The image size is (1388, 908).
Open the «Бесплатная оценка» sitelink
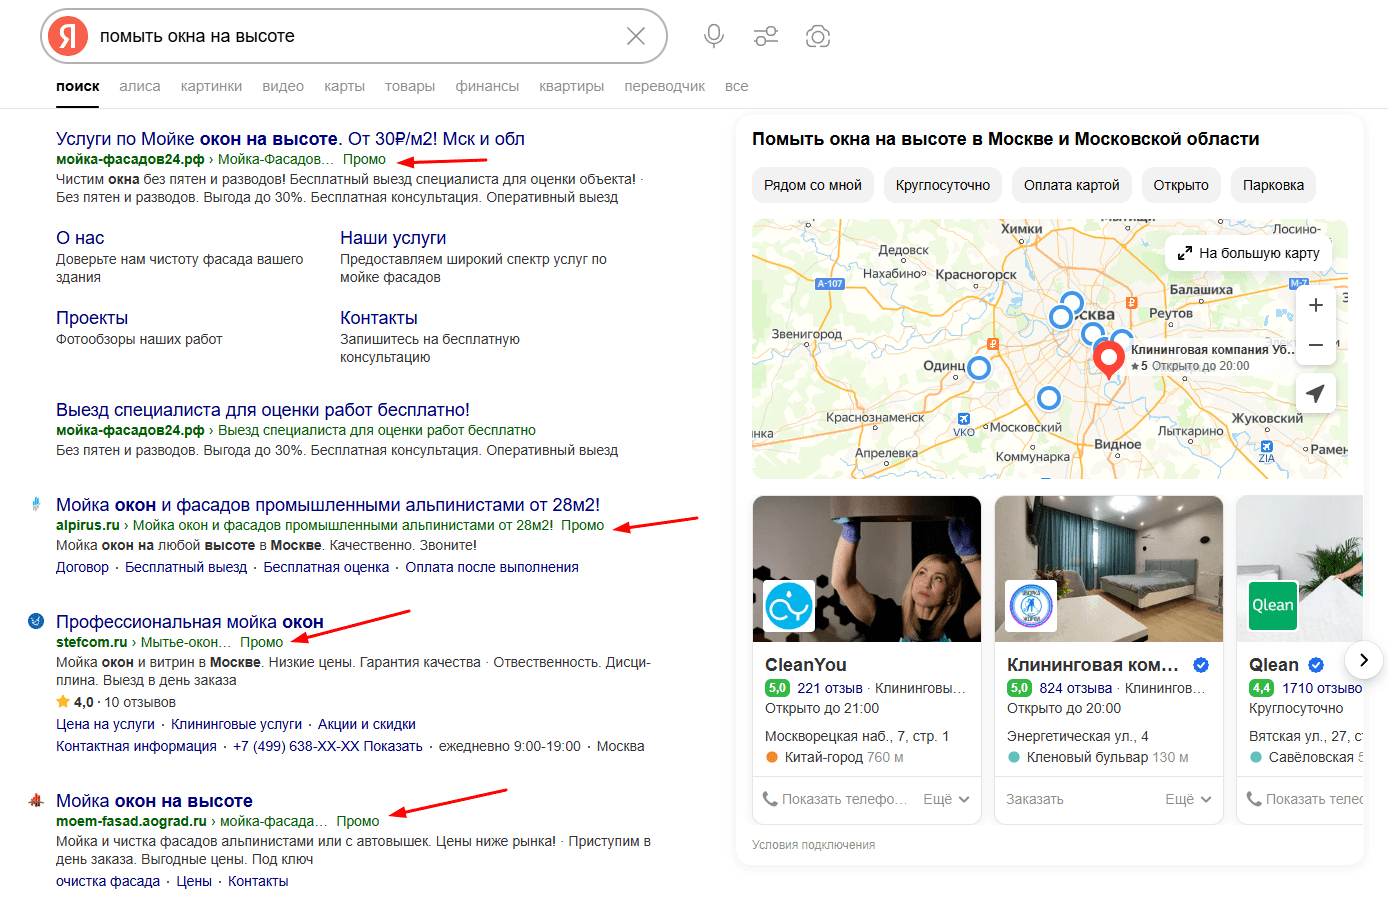(x=326, y=567)
